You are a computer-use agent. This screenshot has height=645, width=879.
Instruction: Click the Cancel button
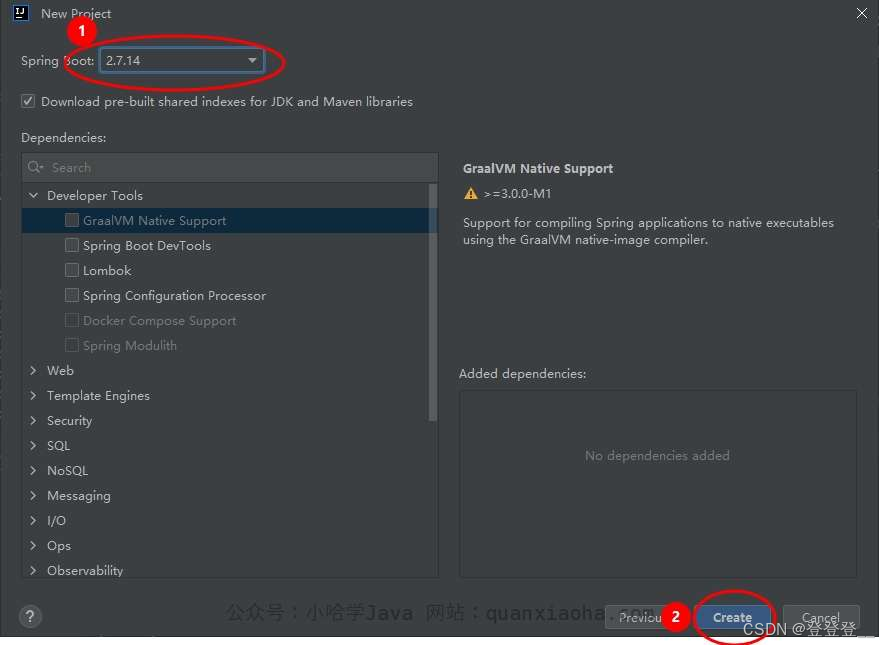[x=821, y=617]
